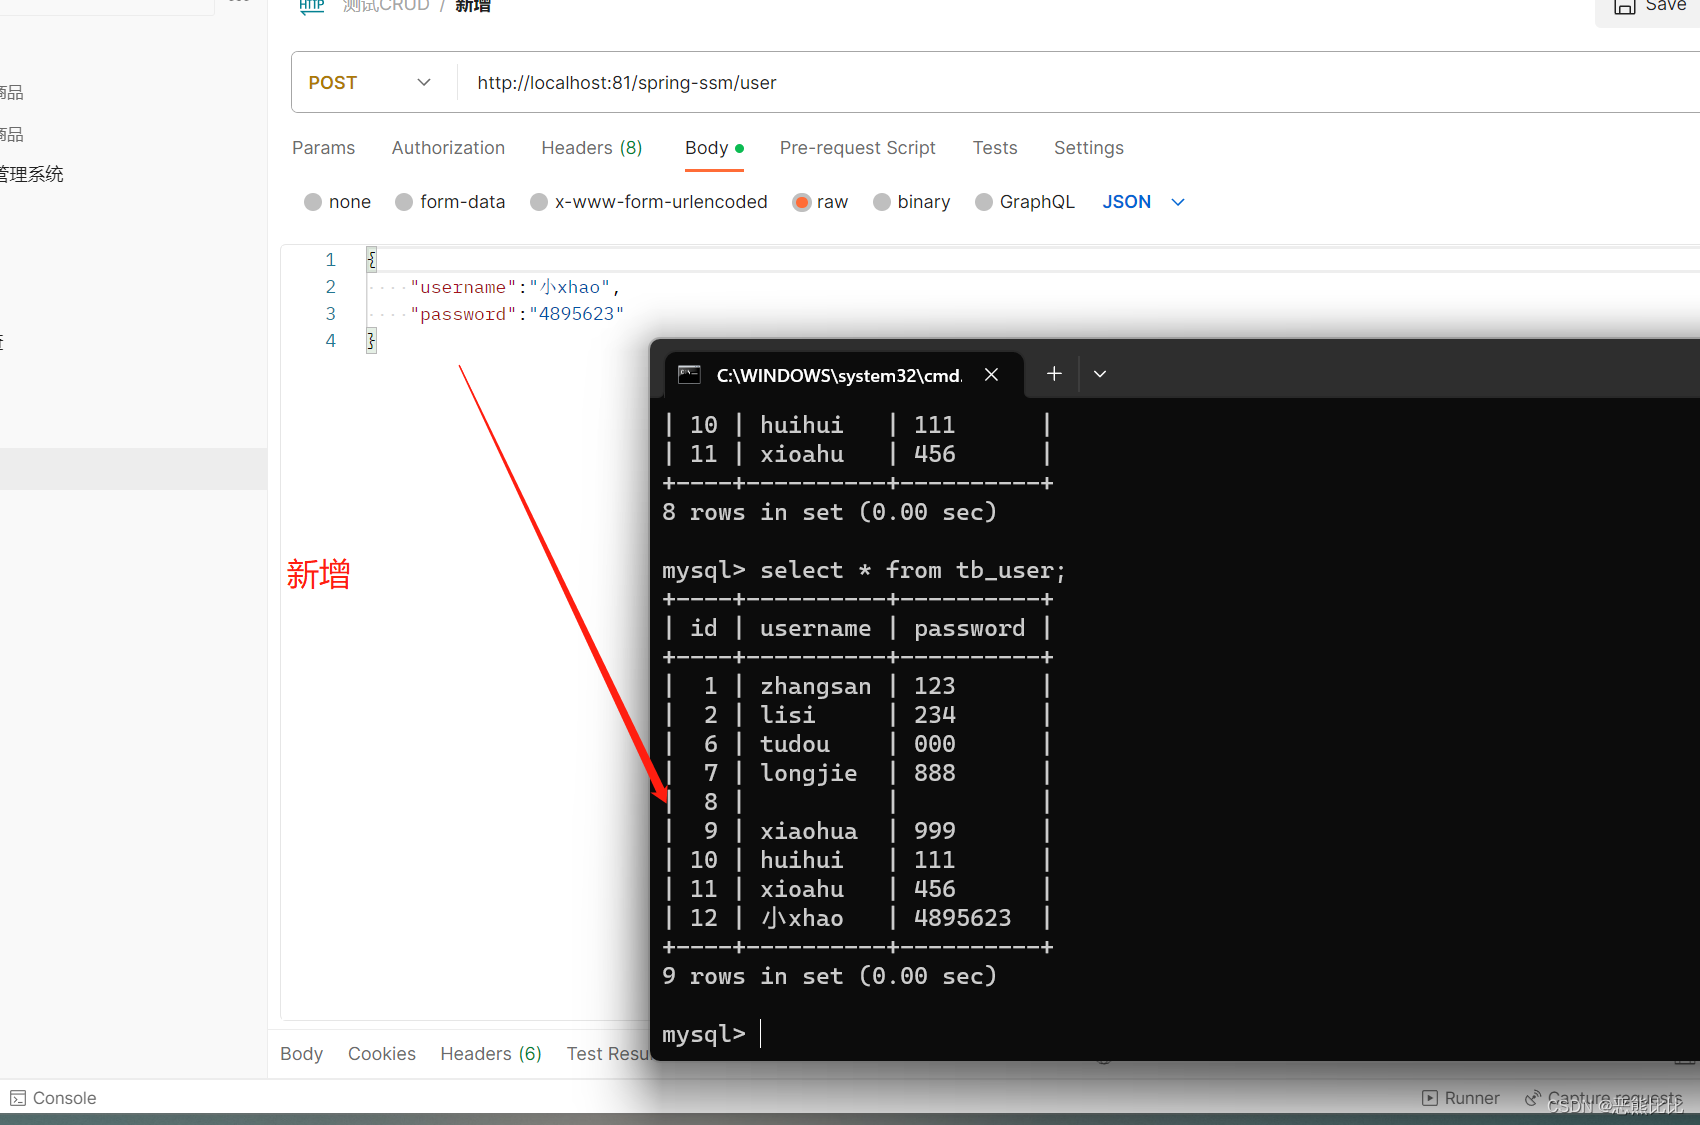This screenshot has width=1700, height=1125.
Task: Click the 新增 breadcrumb title
Action: [x=473, y=6]
